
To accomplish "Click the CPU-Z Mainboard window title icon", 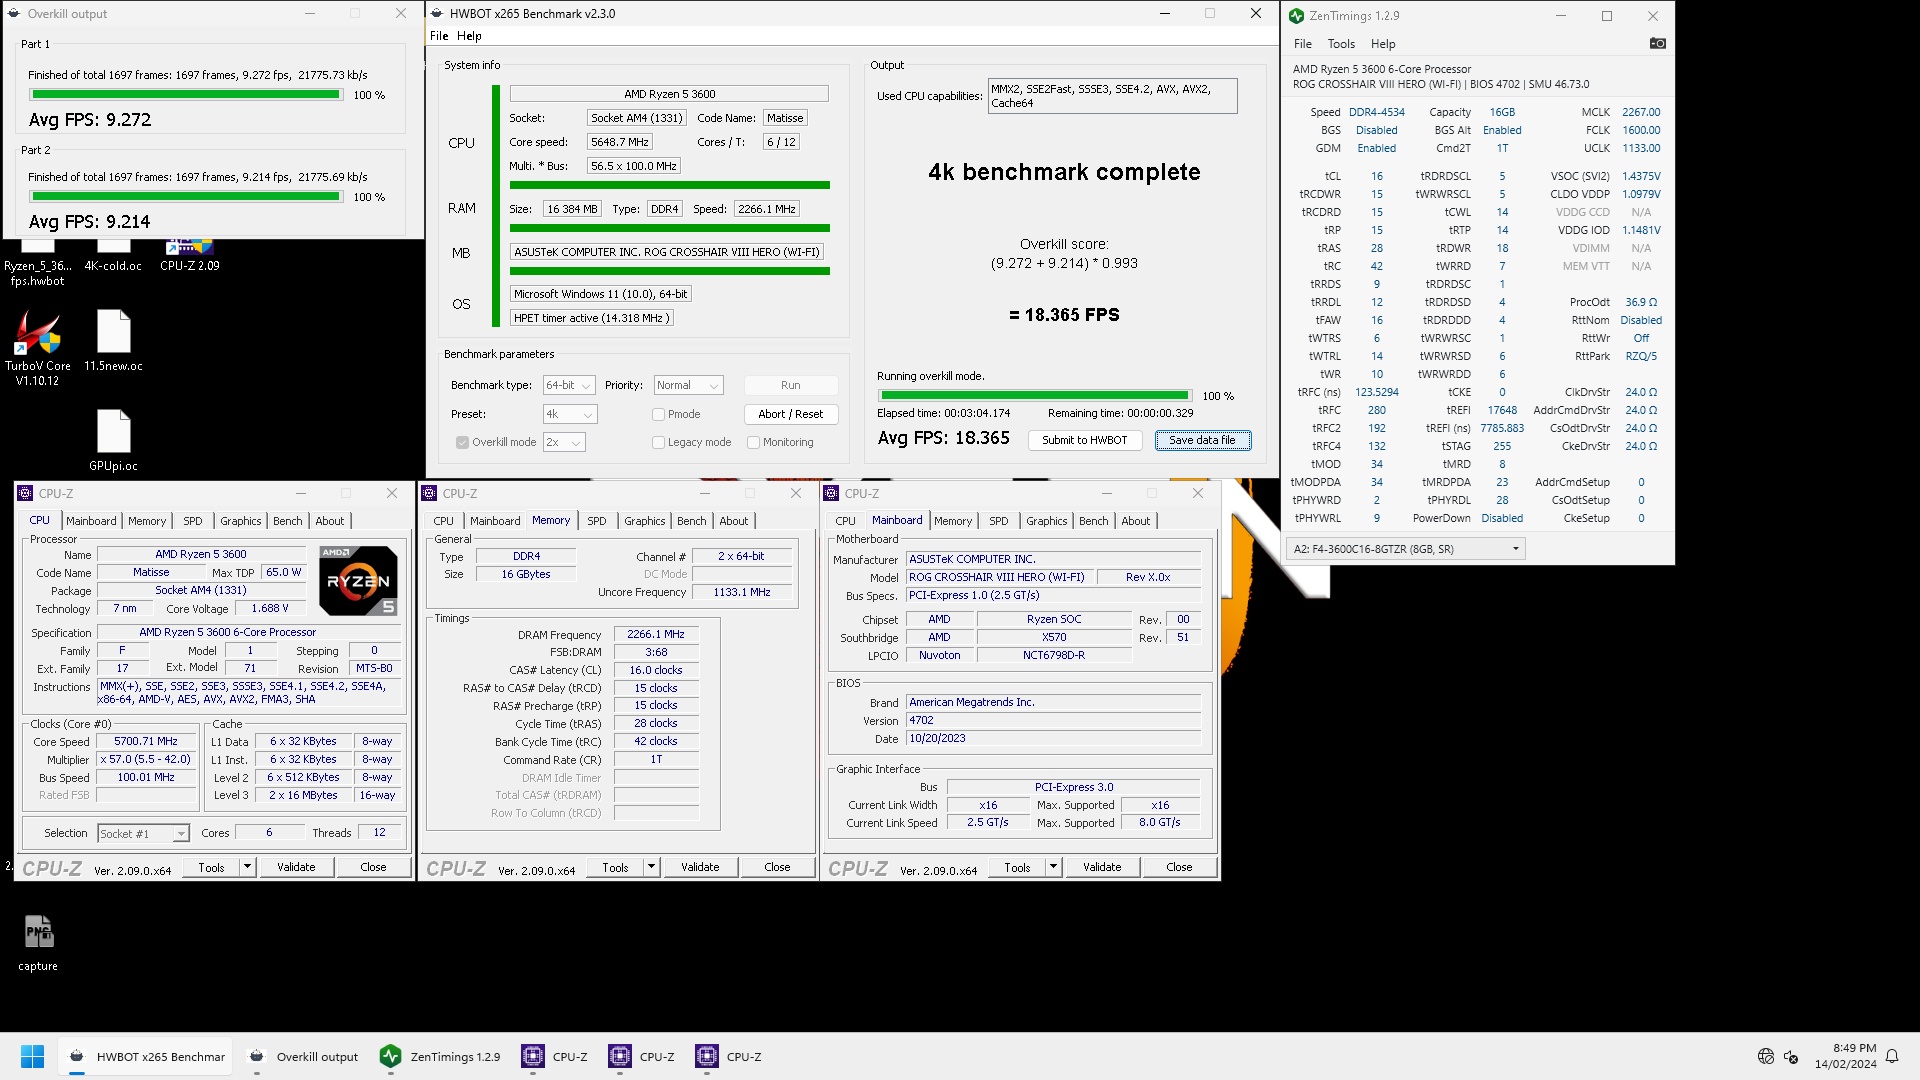I will click(831, 493).
